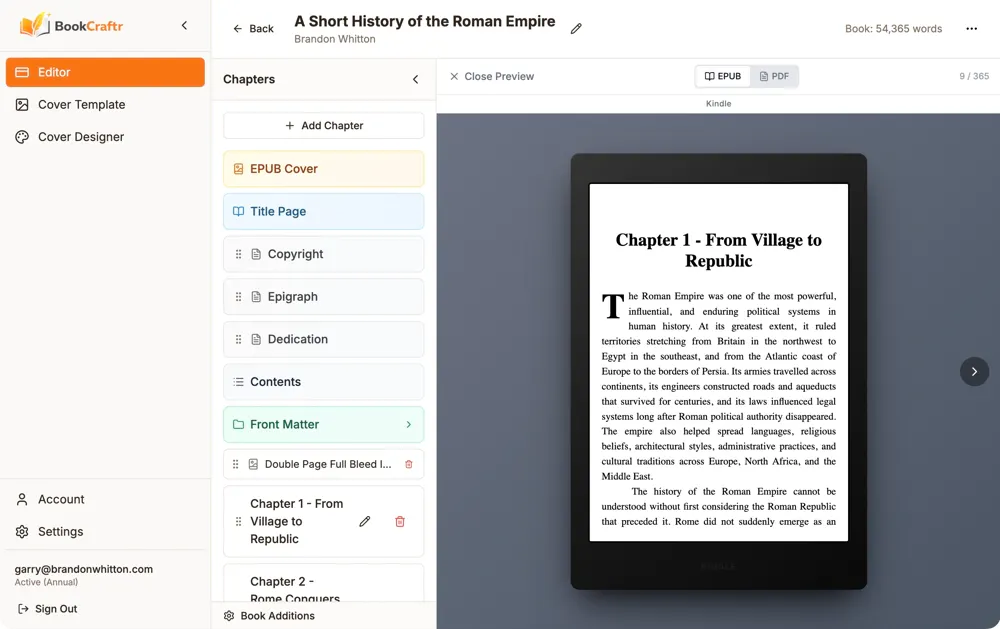Click the Sign Out link
1000x629 pixels.
[x=48, y=609]
